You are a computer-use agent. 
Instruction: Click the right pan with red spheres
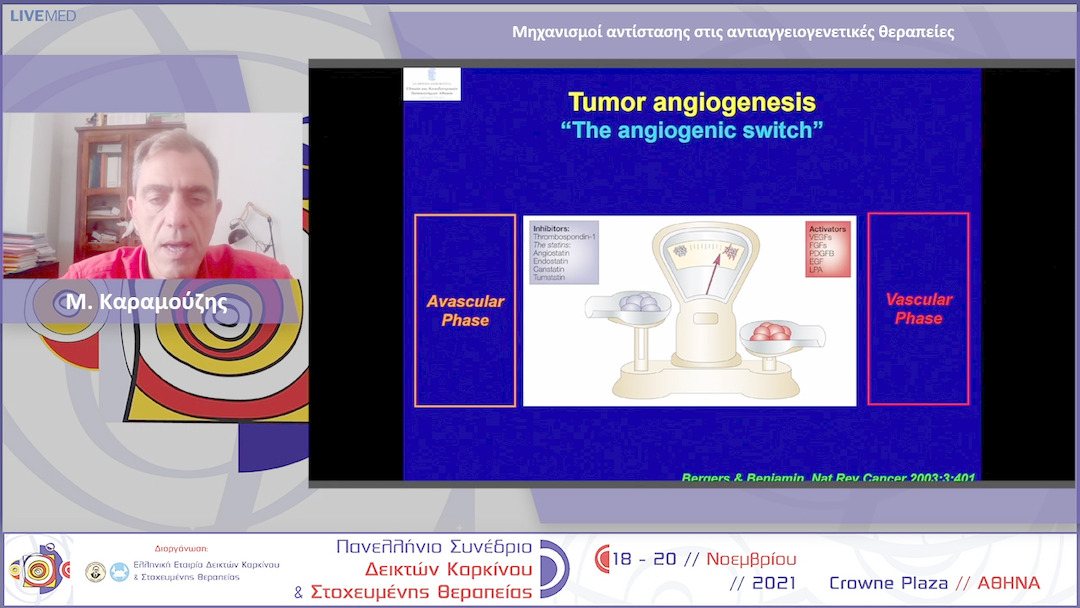point(782,335)
